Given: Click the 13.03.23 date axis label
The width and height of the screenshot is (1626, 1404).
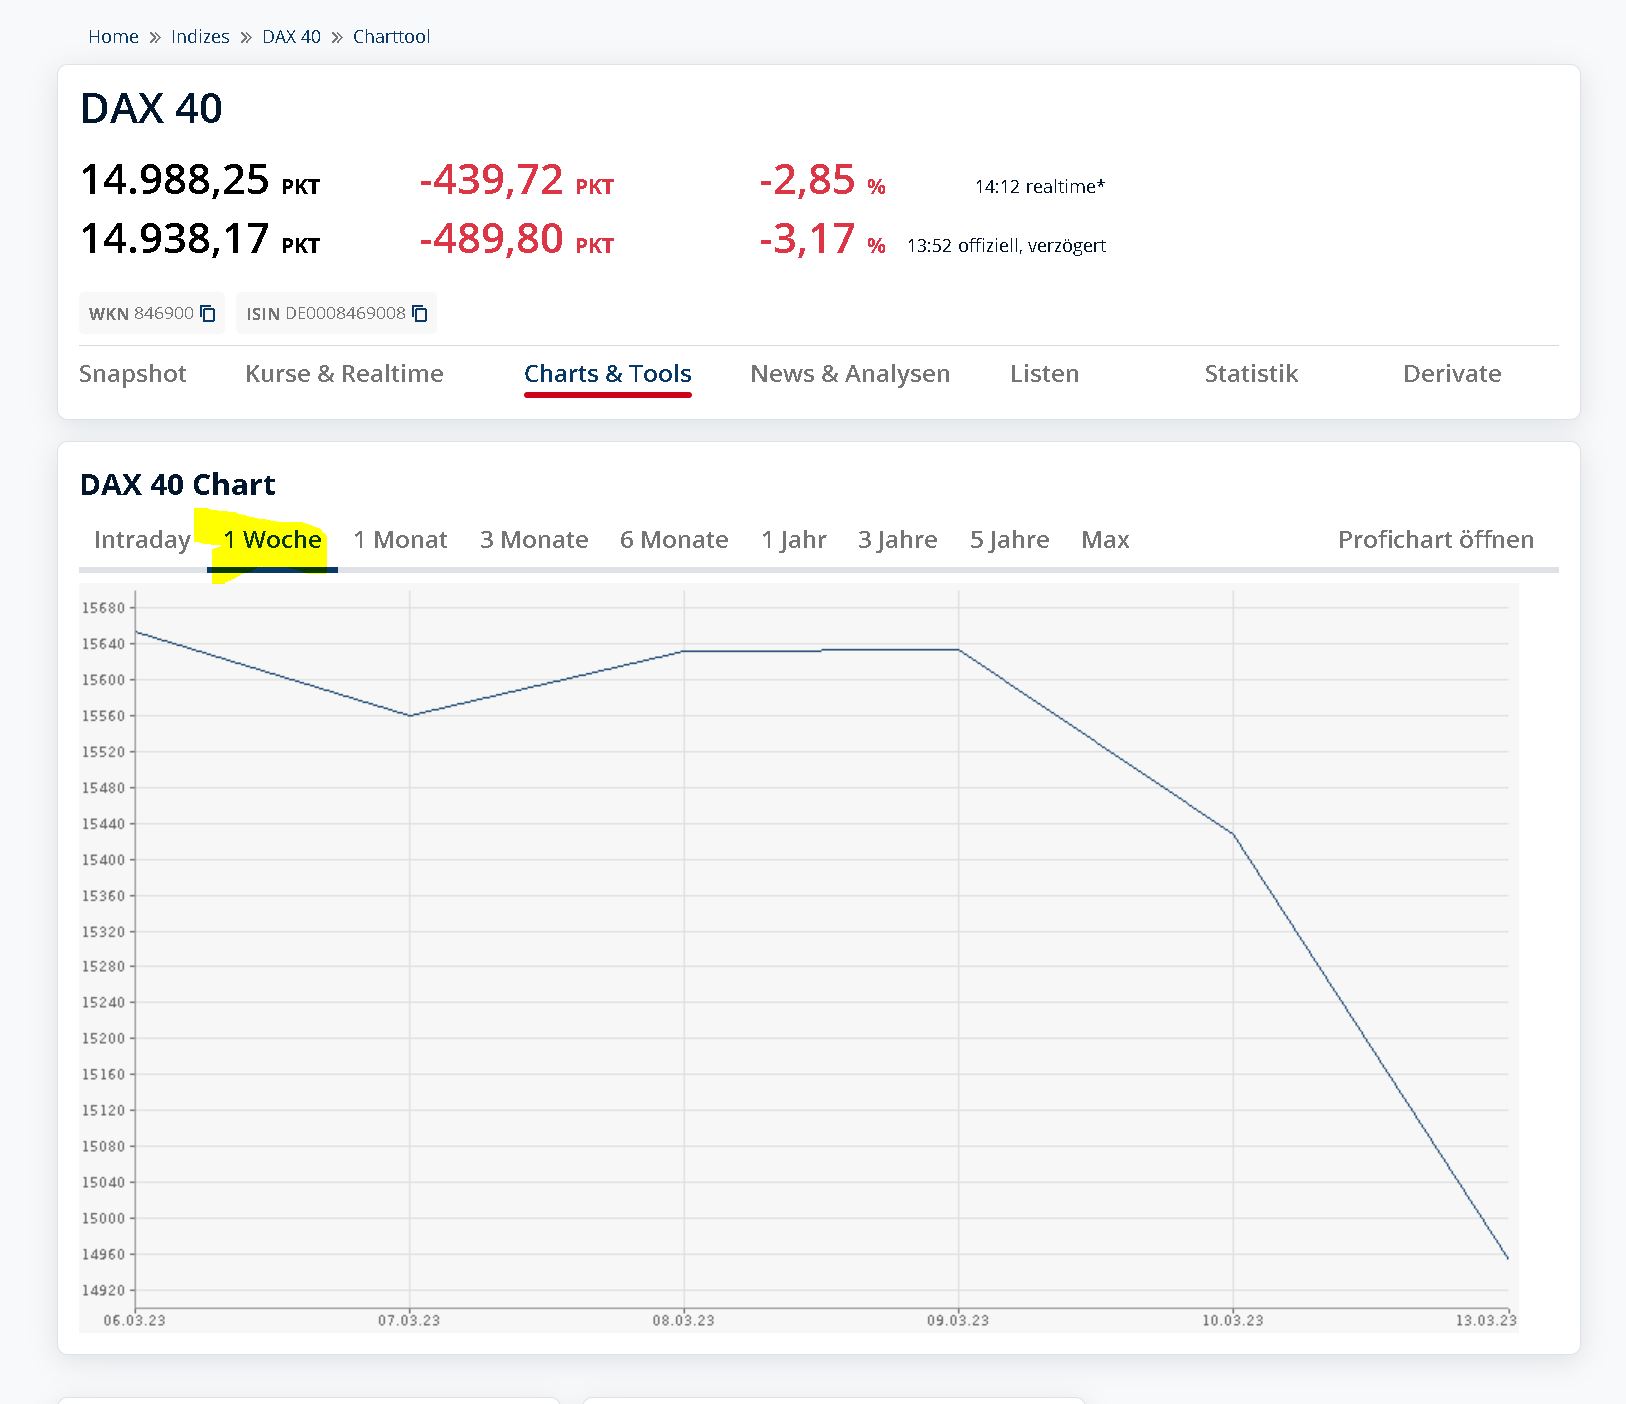Looking at the screenshot, I should click(x=1486, y=1320).
